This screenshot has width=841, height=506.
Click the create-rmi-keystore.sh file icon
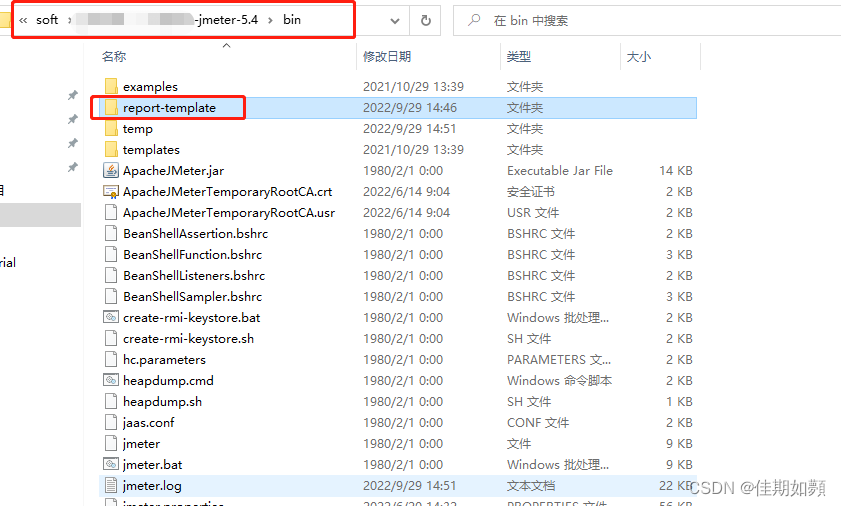click(110, 338)
